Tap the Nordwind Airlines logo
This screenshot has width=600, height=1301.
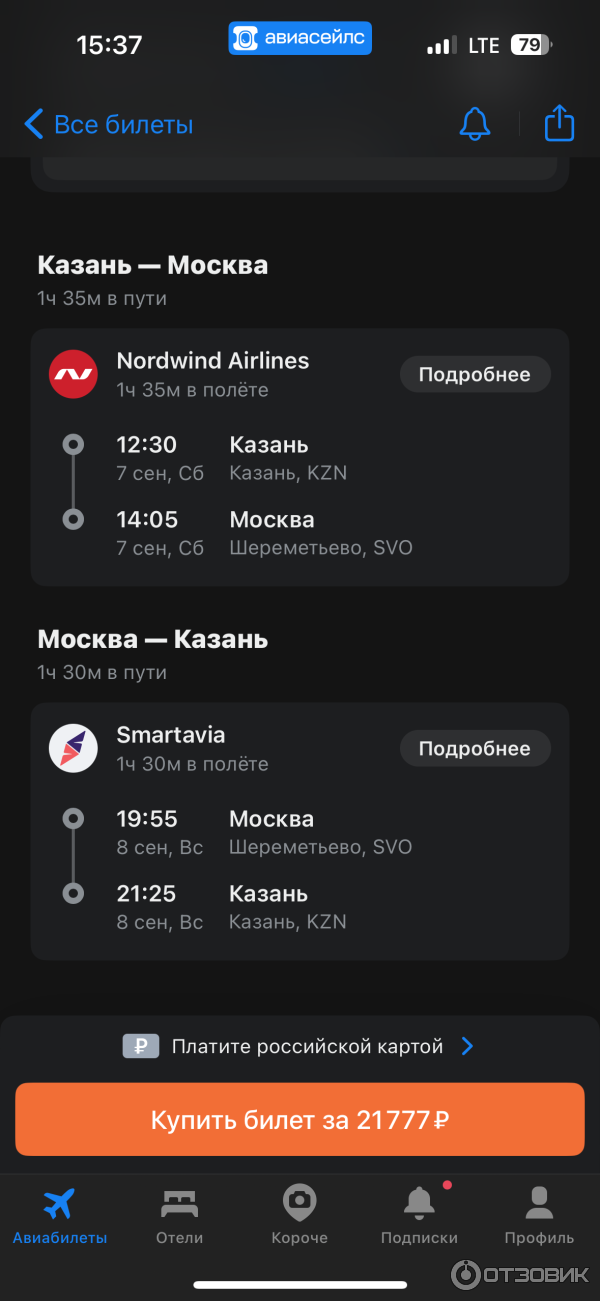(73, 374)
